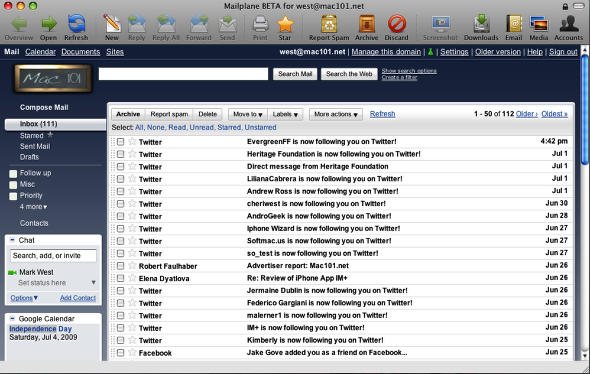Select the Follow up label color box

click(x=13, y=173)
